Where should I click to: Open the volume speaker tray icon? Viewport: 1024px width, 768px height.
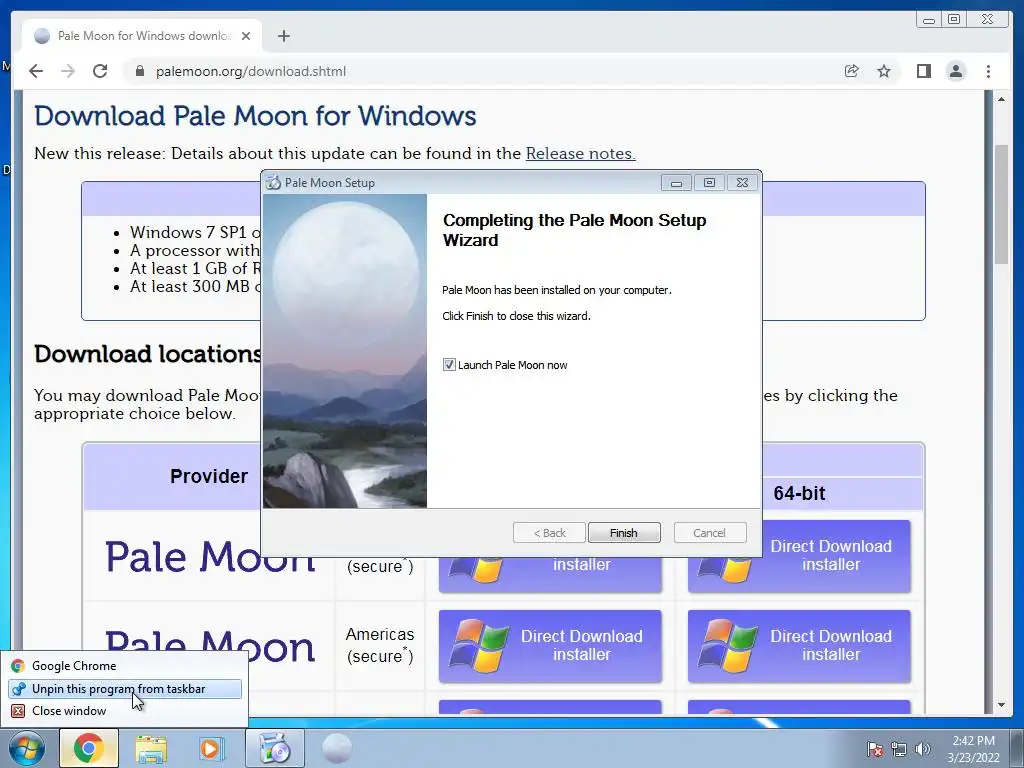[x=922, y=749]
